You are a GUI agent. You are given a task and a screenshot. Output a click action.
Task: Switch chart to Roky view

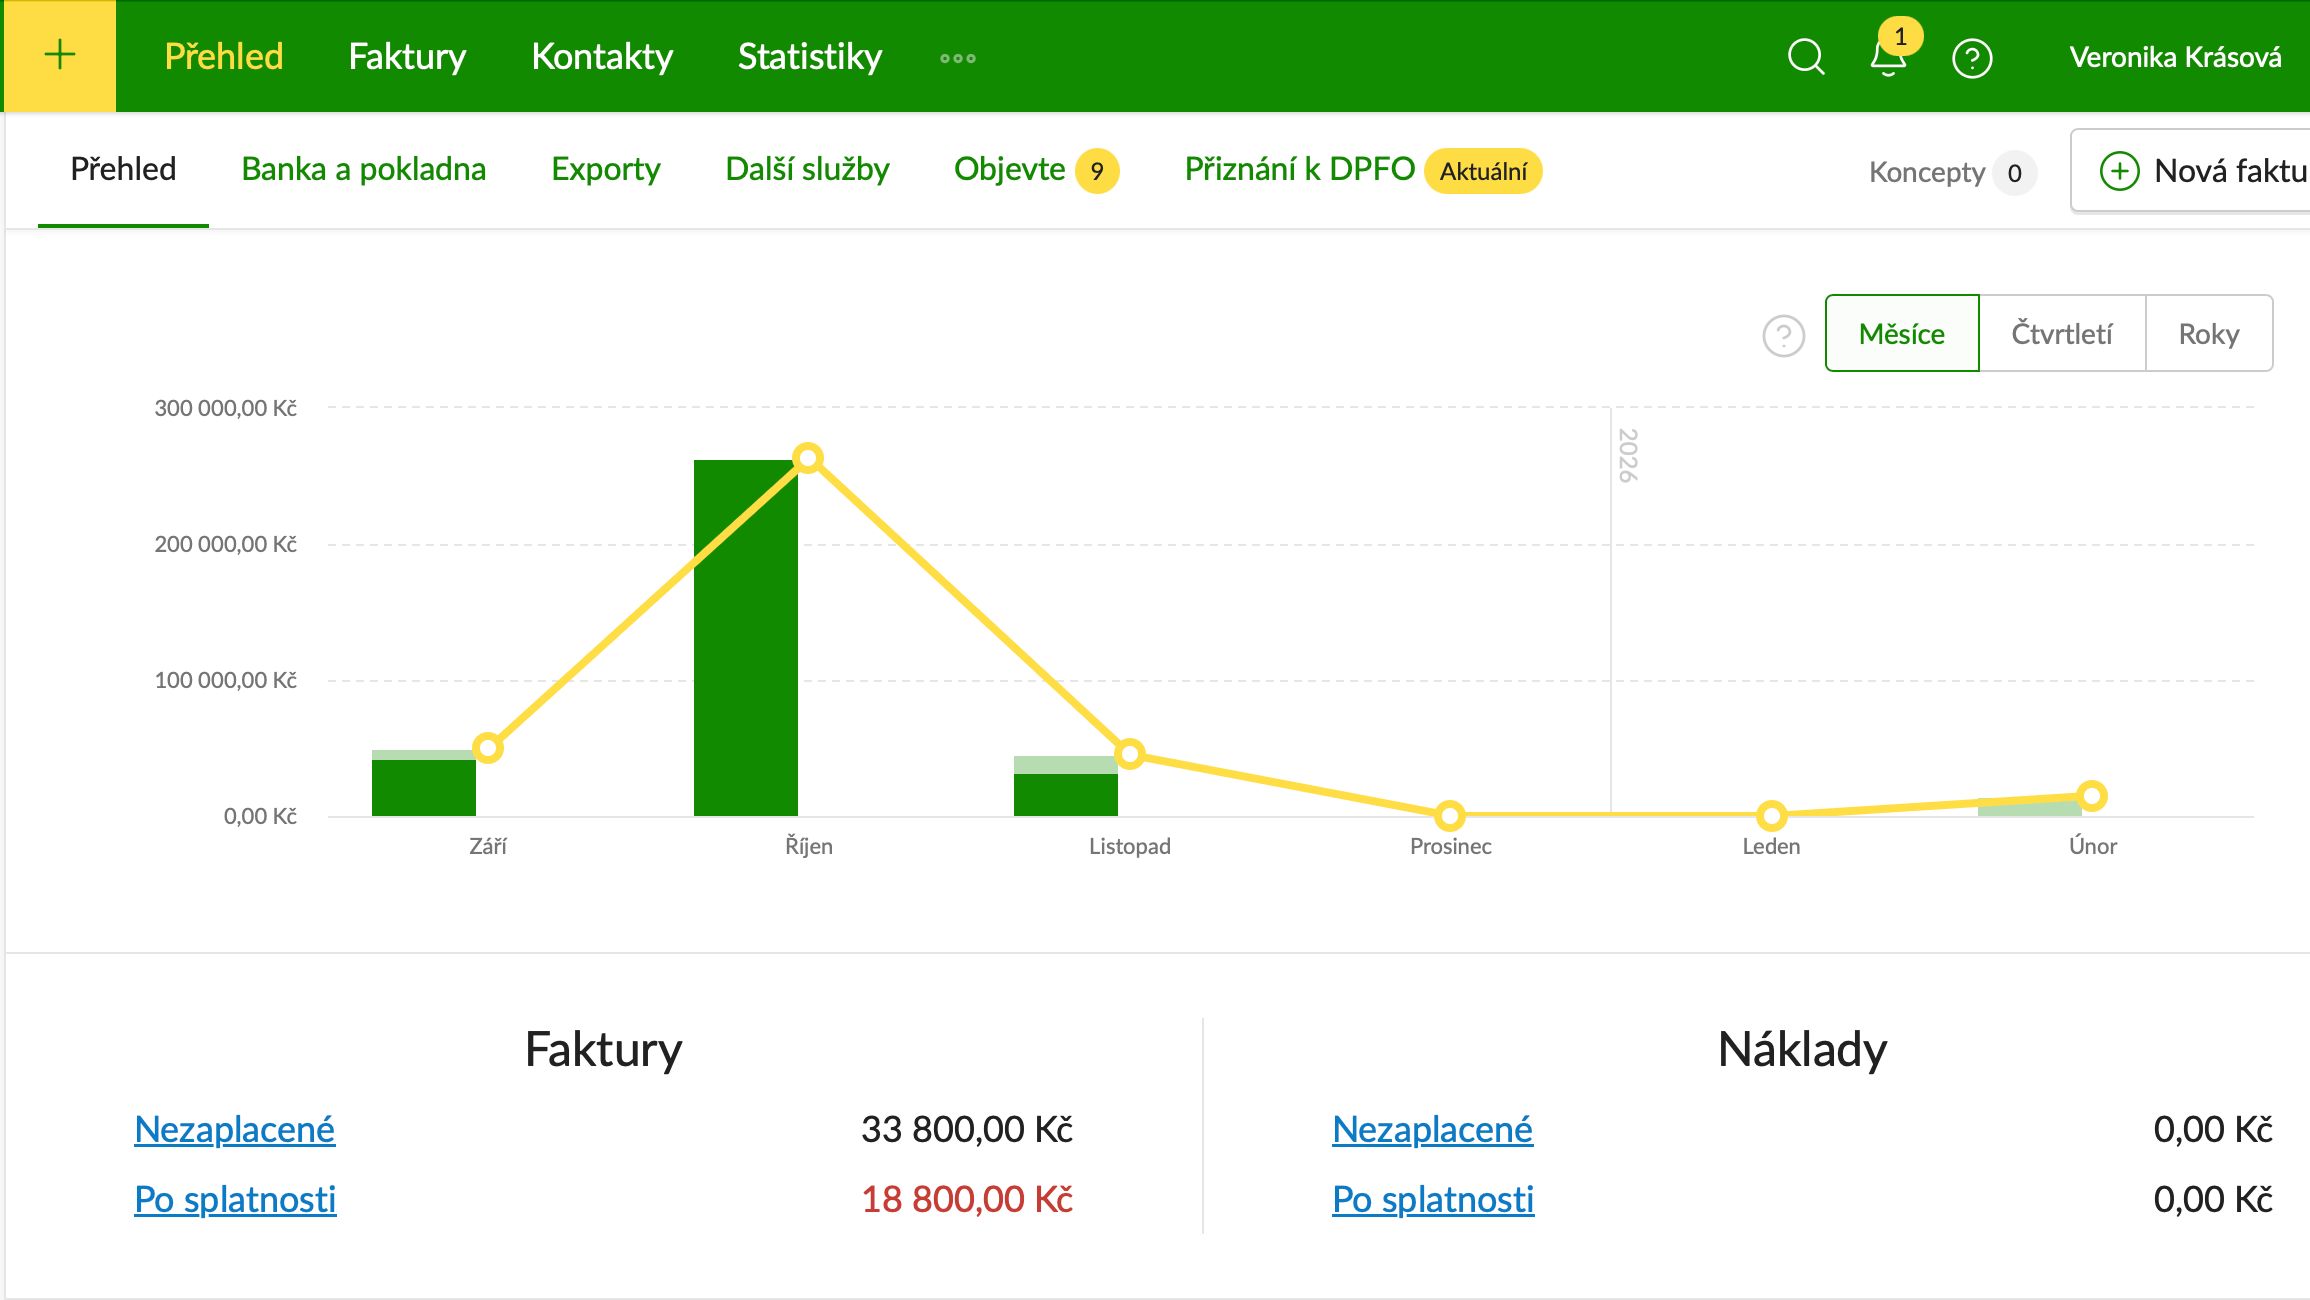click(2208, 333)
